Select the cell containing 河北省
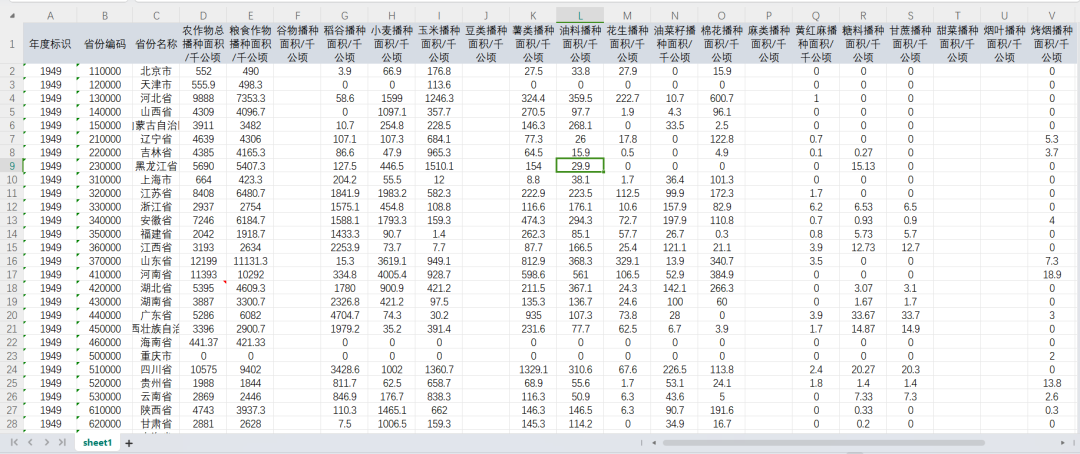Image resolution: width=1080 pixels, height=454 pixels. (x=156, y=98)
